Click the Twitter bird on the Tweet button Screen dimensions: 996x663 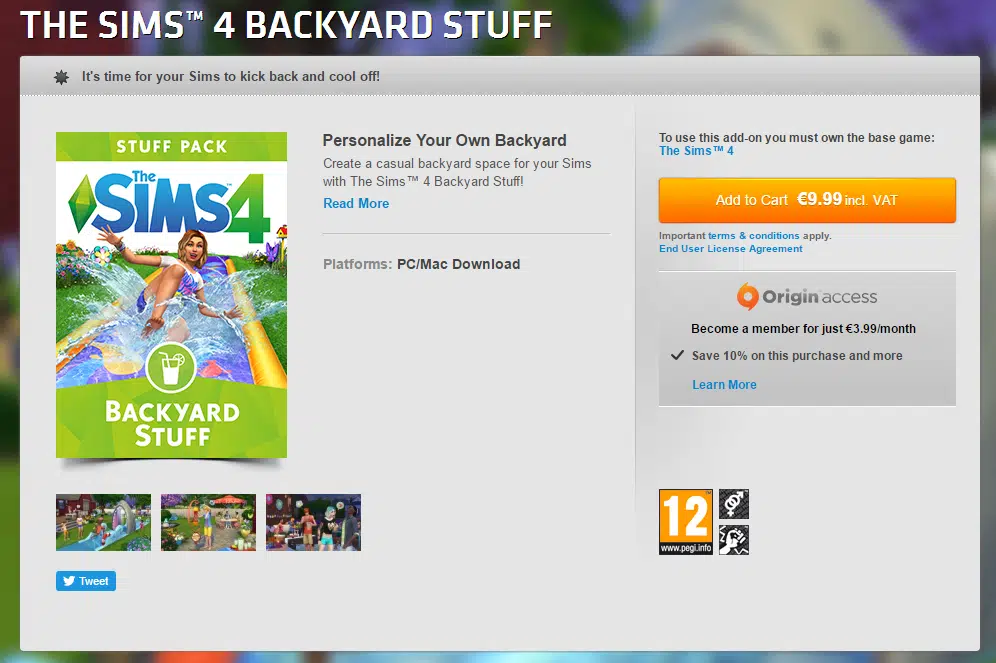pyautogui.click(x=69, y=581)
